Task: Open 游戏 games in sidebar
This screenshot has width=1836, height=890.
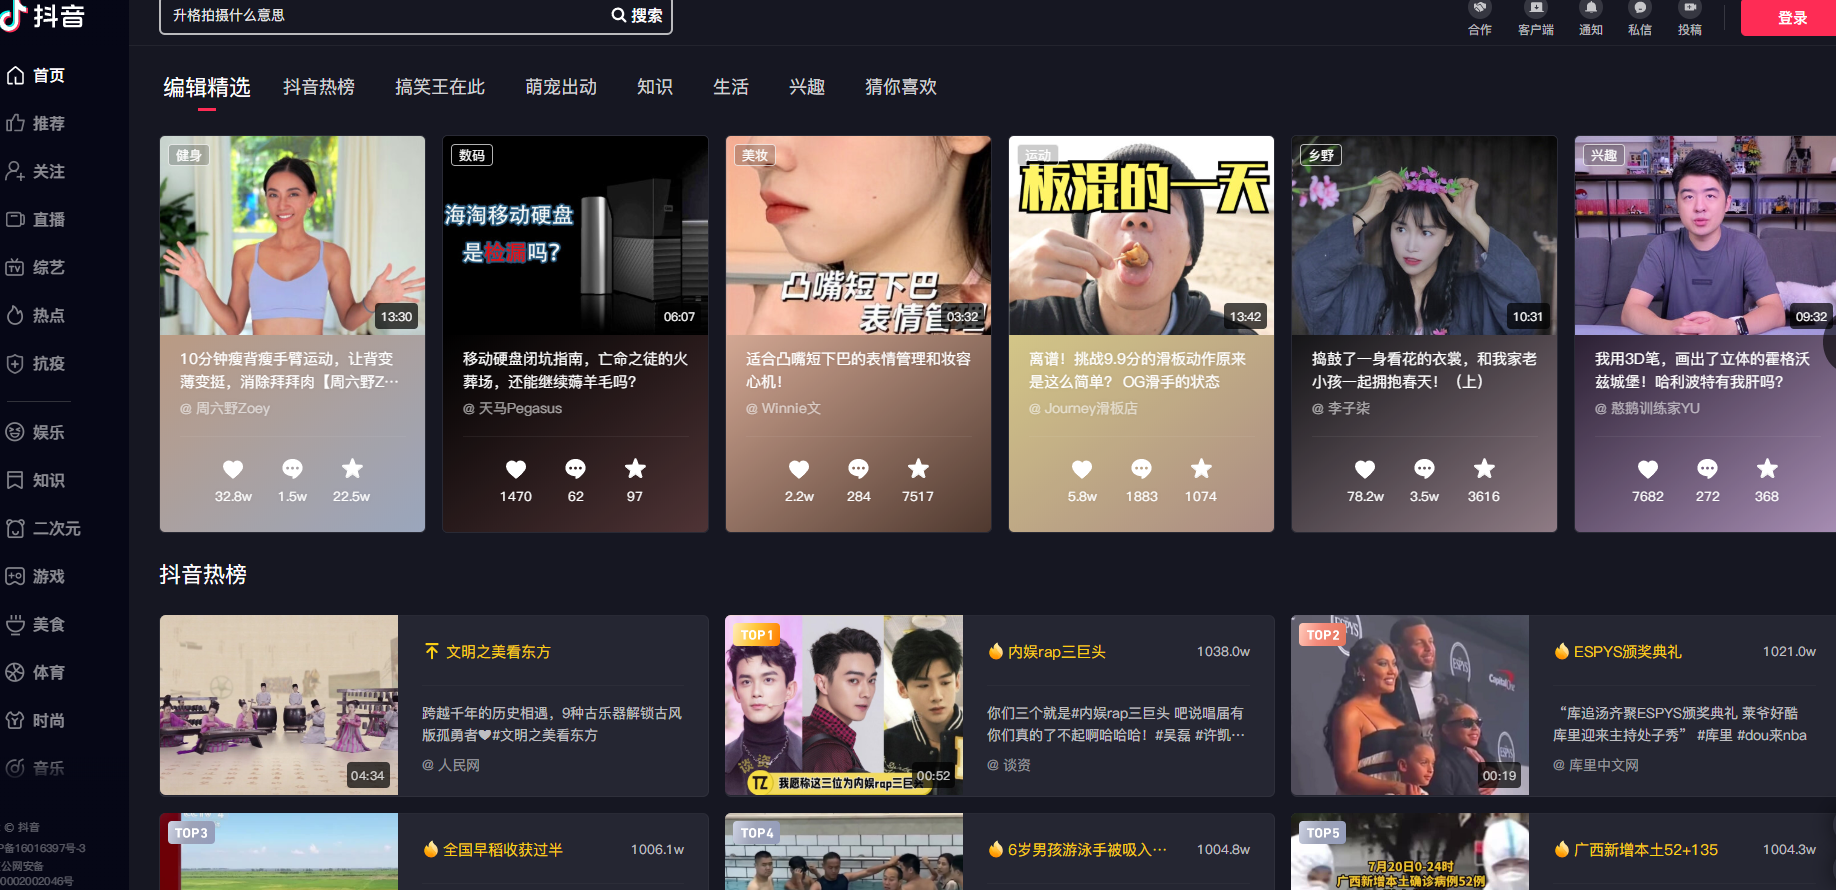Action: click(x=36, y=577)
